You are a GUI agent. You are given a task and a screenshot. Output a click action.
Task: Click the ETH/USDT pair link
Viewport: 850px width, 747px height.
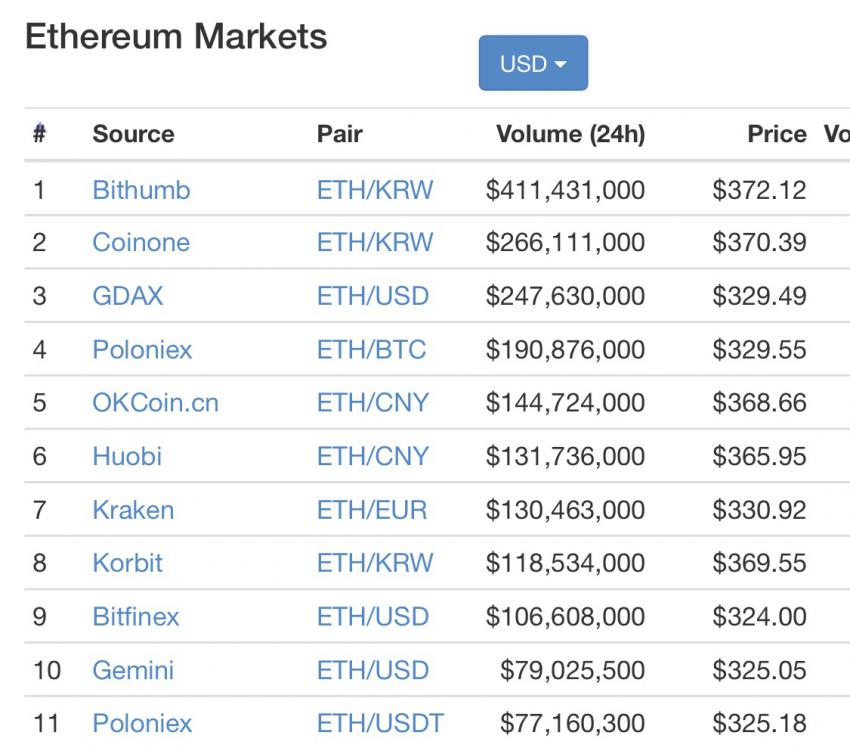(x=380, y=723)
